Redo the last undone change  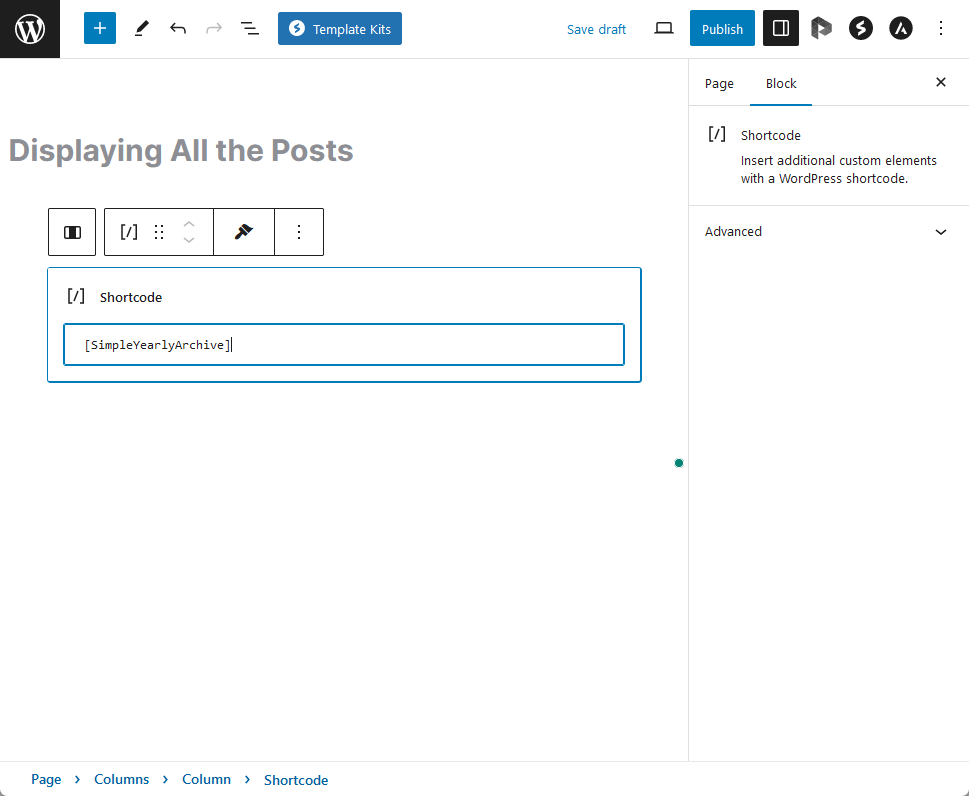pyautogui.click(x=214, y=28)
